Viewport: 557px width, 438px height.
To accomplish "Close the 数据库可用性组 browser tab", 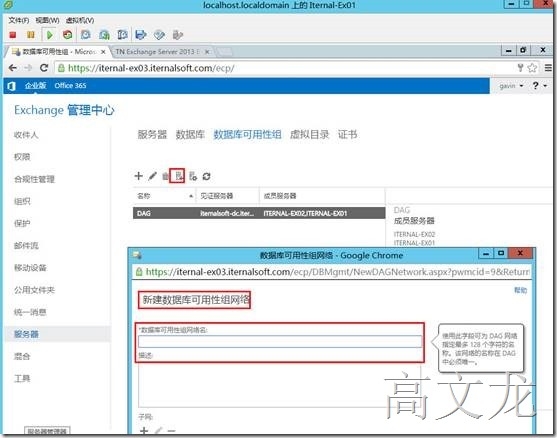I will pyautogui.click(x=103, y=52).
